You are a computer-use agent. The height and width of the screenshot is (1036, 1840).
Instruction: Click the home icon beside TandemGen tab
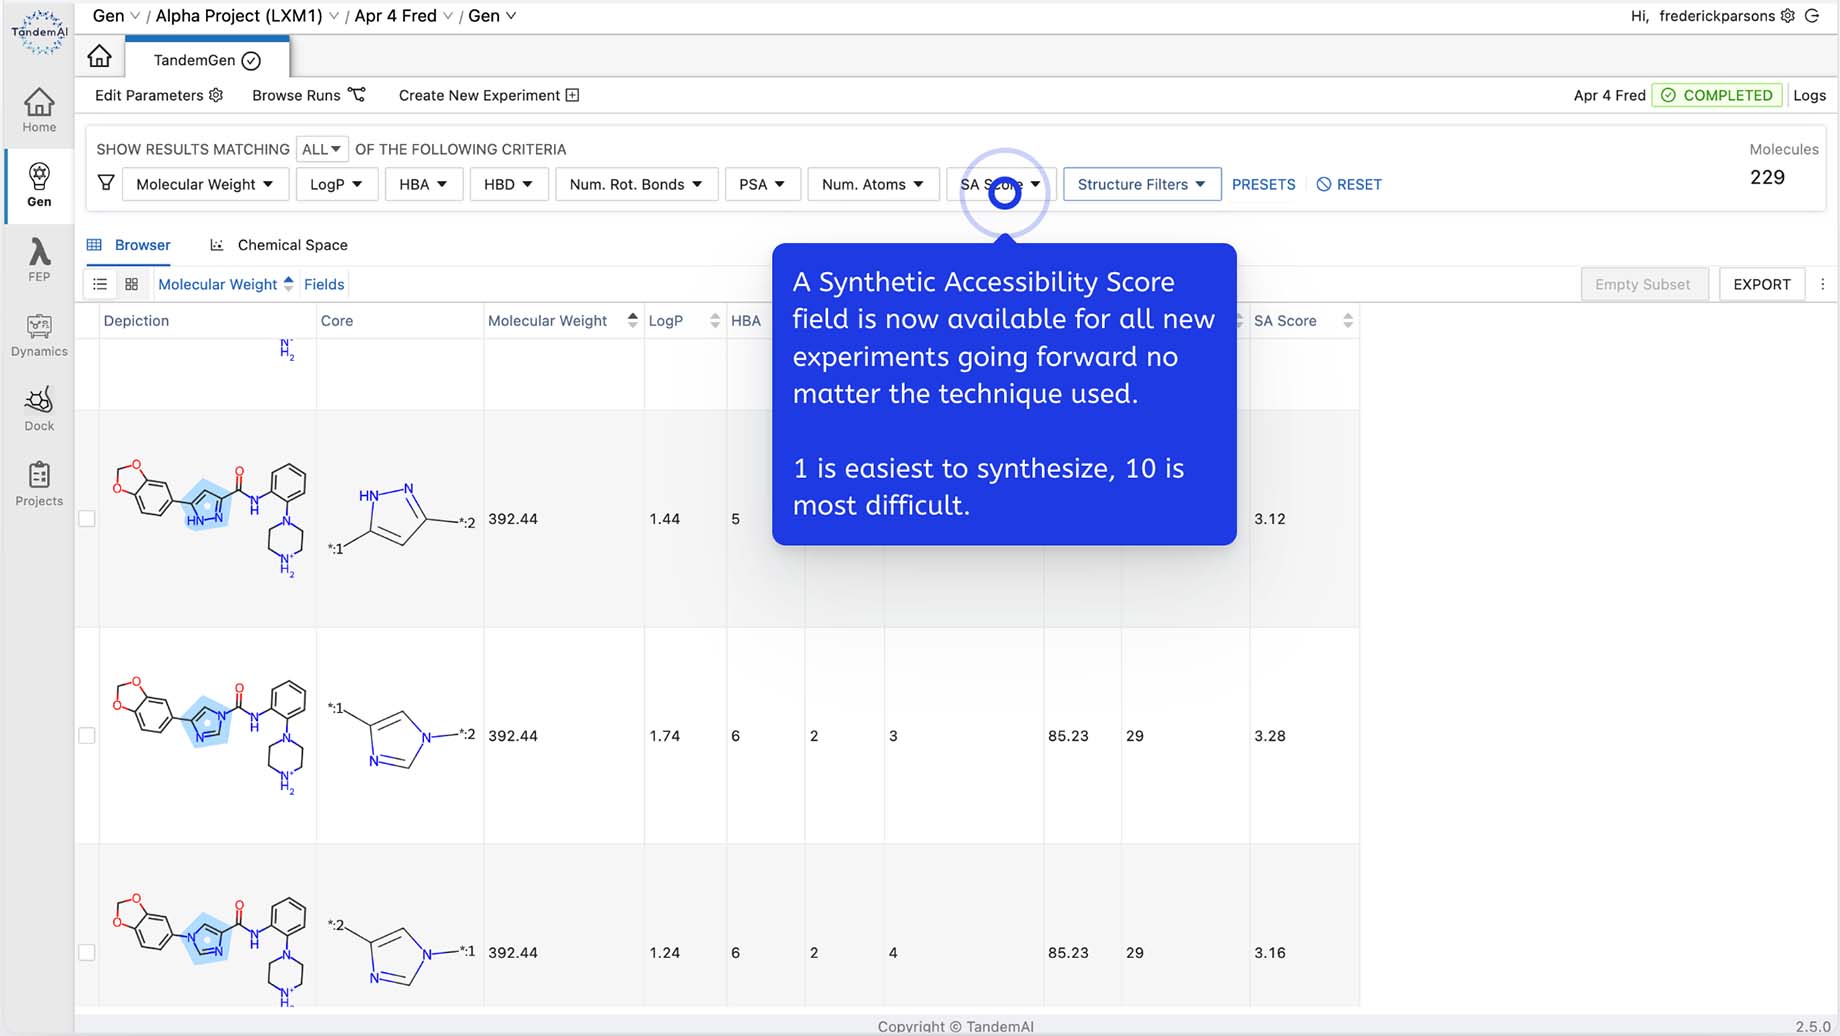(99, 57)
